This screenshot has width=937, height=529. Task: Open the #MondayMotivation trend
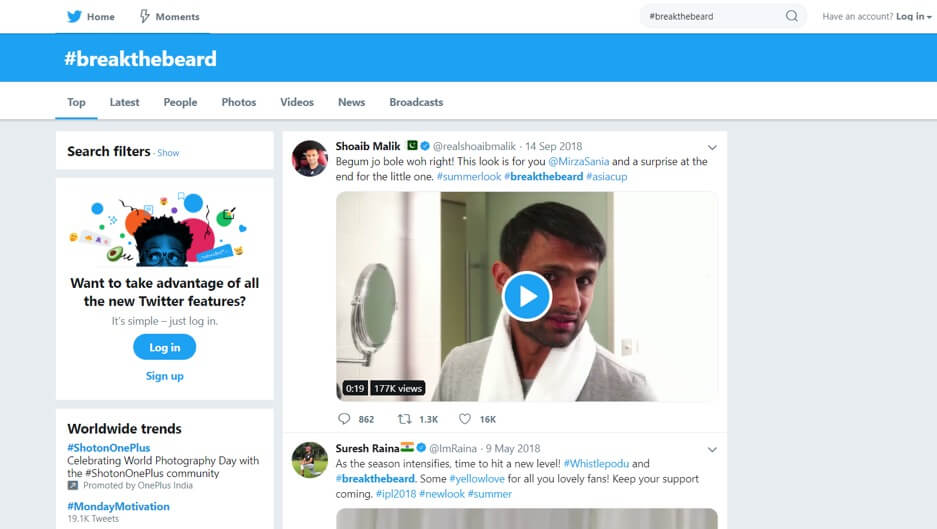coord(118,506)
